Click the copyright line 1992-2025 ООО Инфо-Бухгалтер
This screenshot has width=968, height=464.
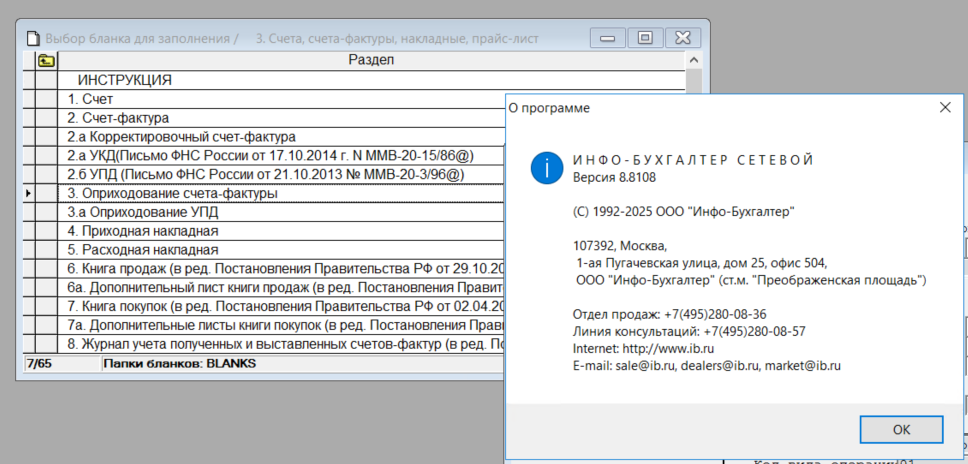pyautogui.click(x=683, y=212)
